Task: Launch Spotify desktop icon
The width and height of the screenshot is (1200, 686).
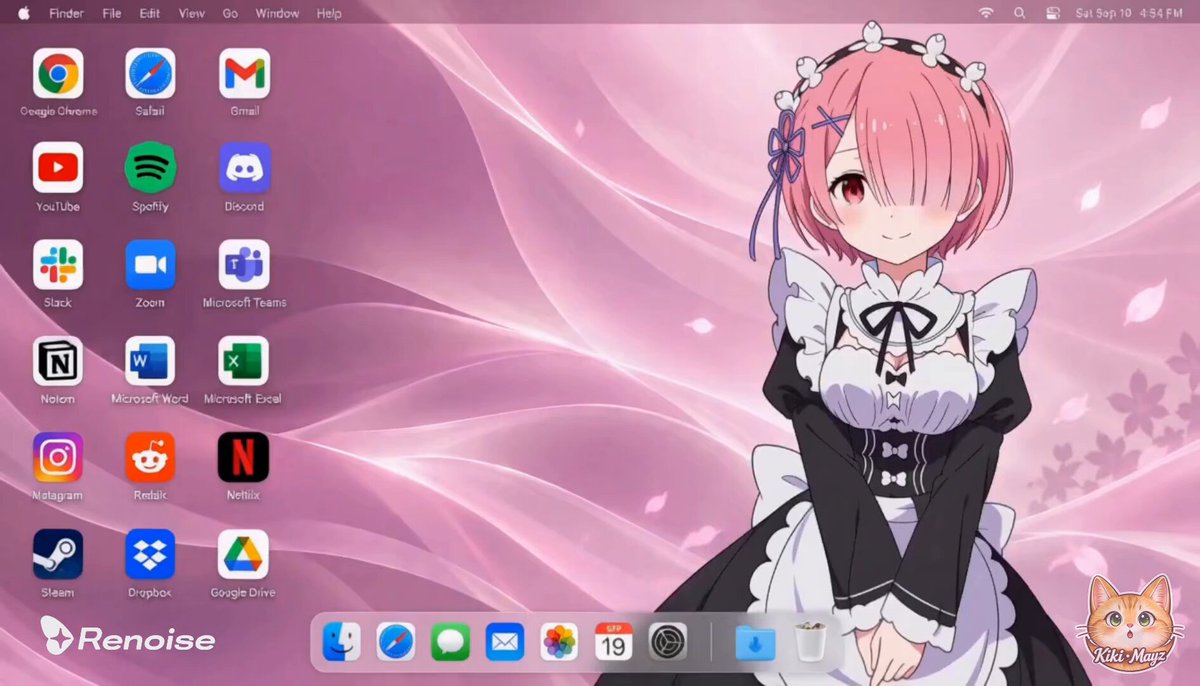Action: (x=150, y=167)
